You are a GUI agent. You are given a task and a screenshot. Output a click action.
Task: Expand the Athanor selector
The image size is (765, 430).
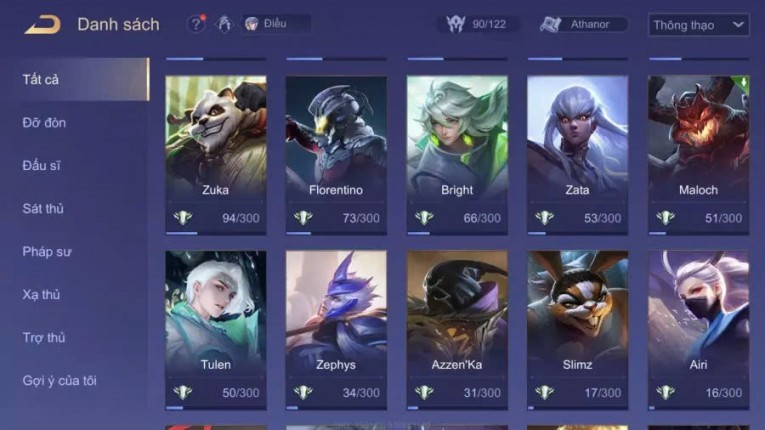(x=584, y=24)
